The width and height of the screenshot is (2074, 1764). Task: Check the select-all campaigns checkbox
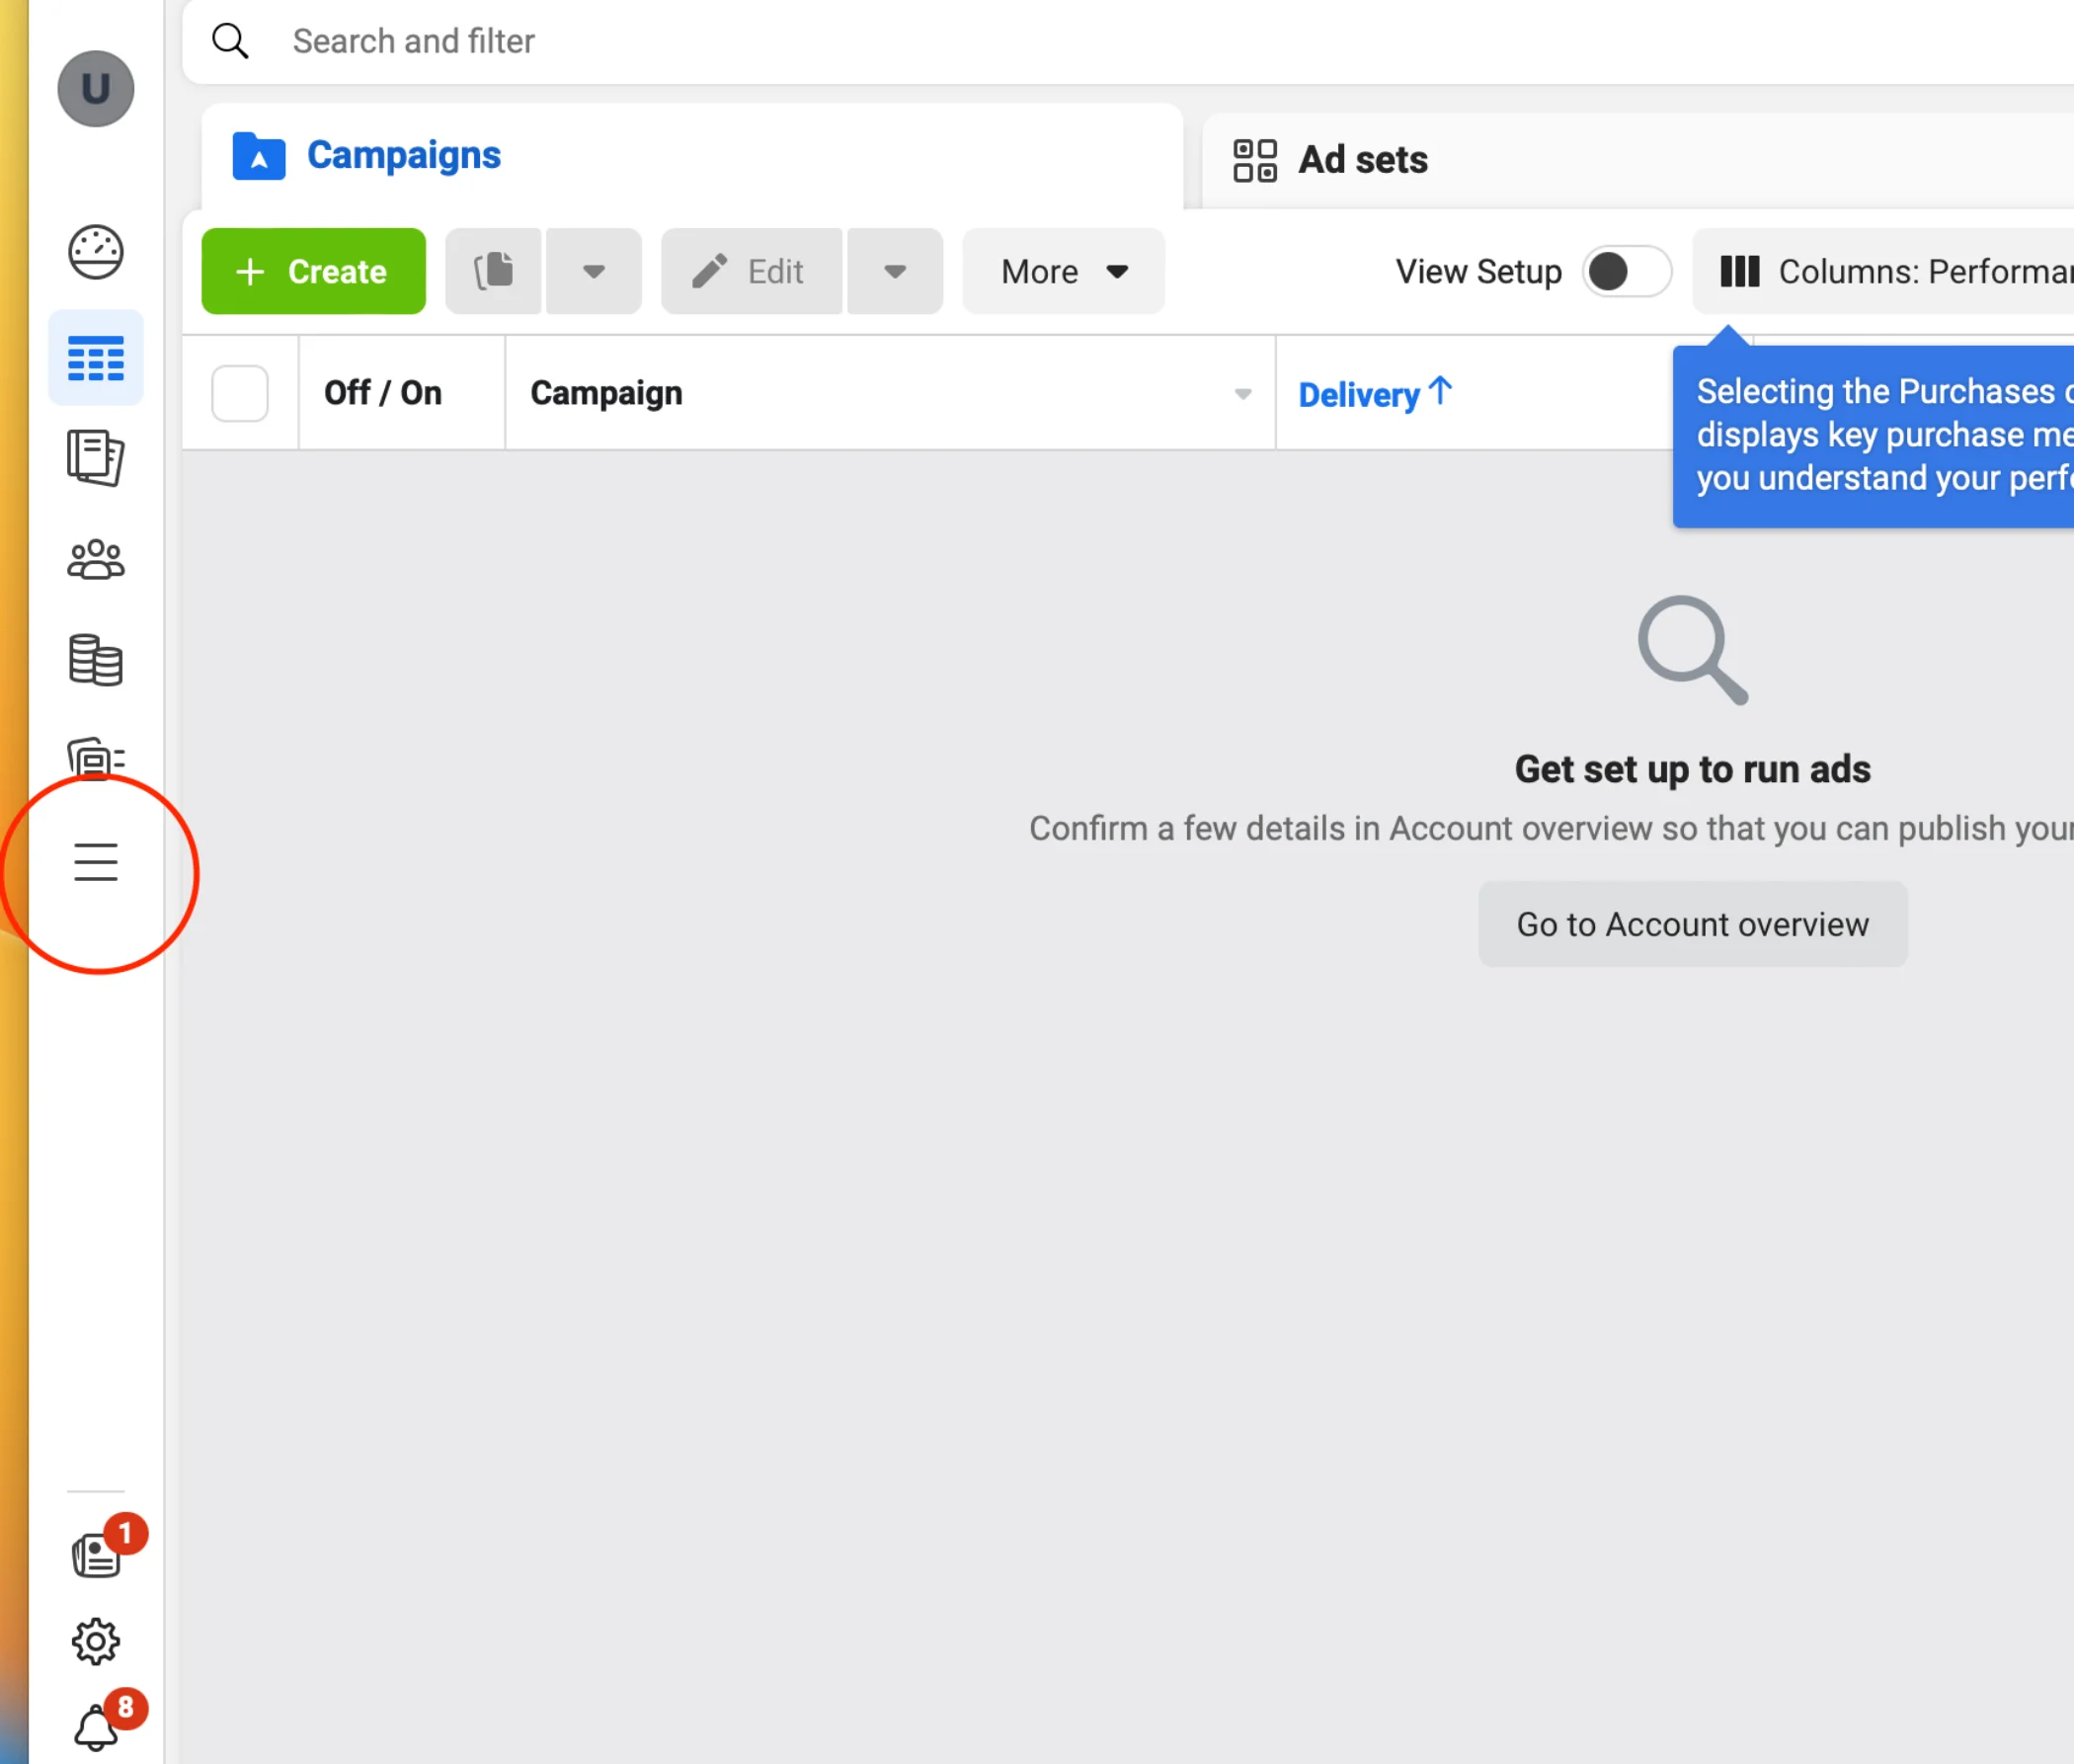coord(240,393)
